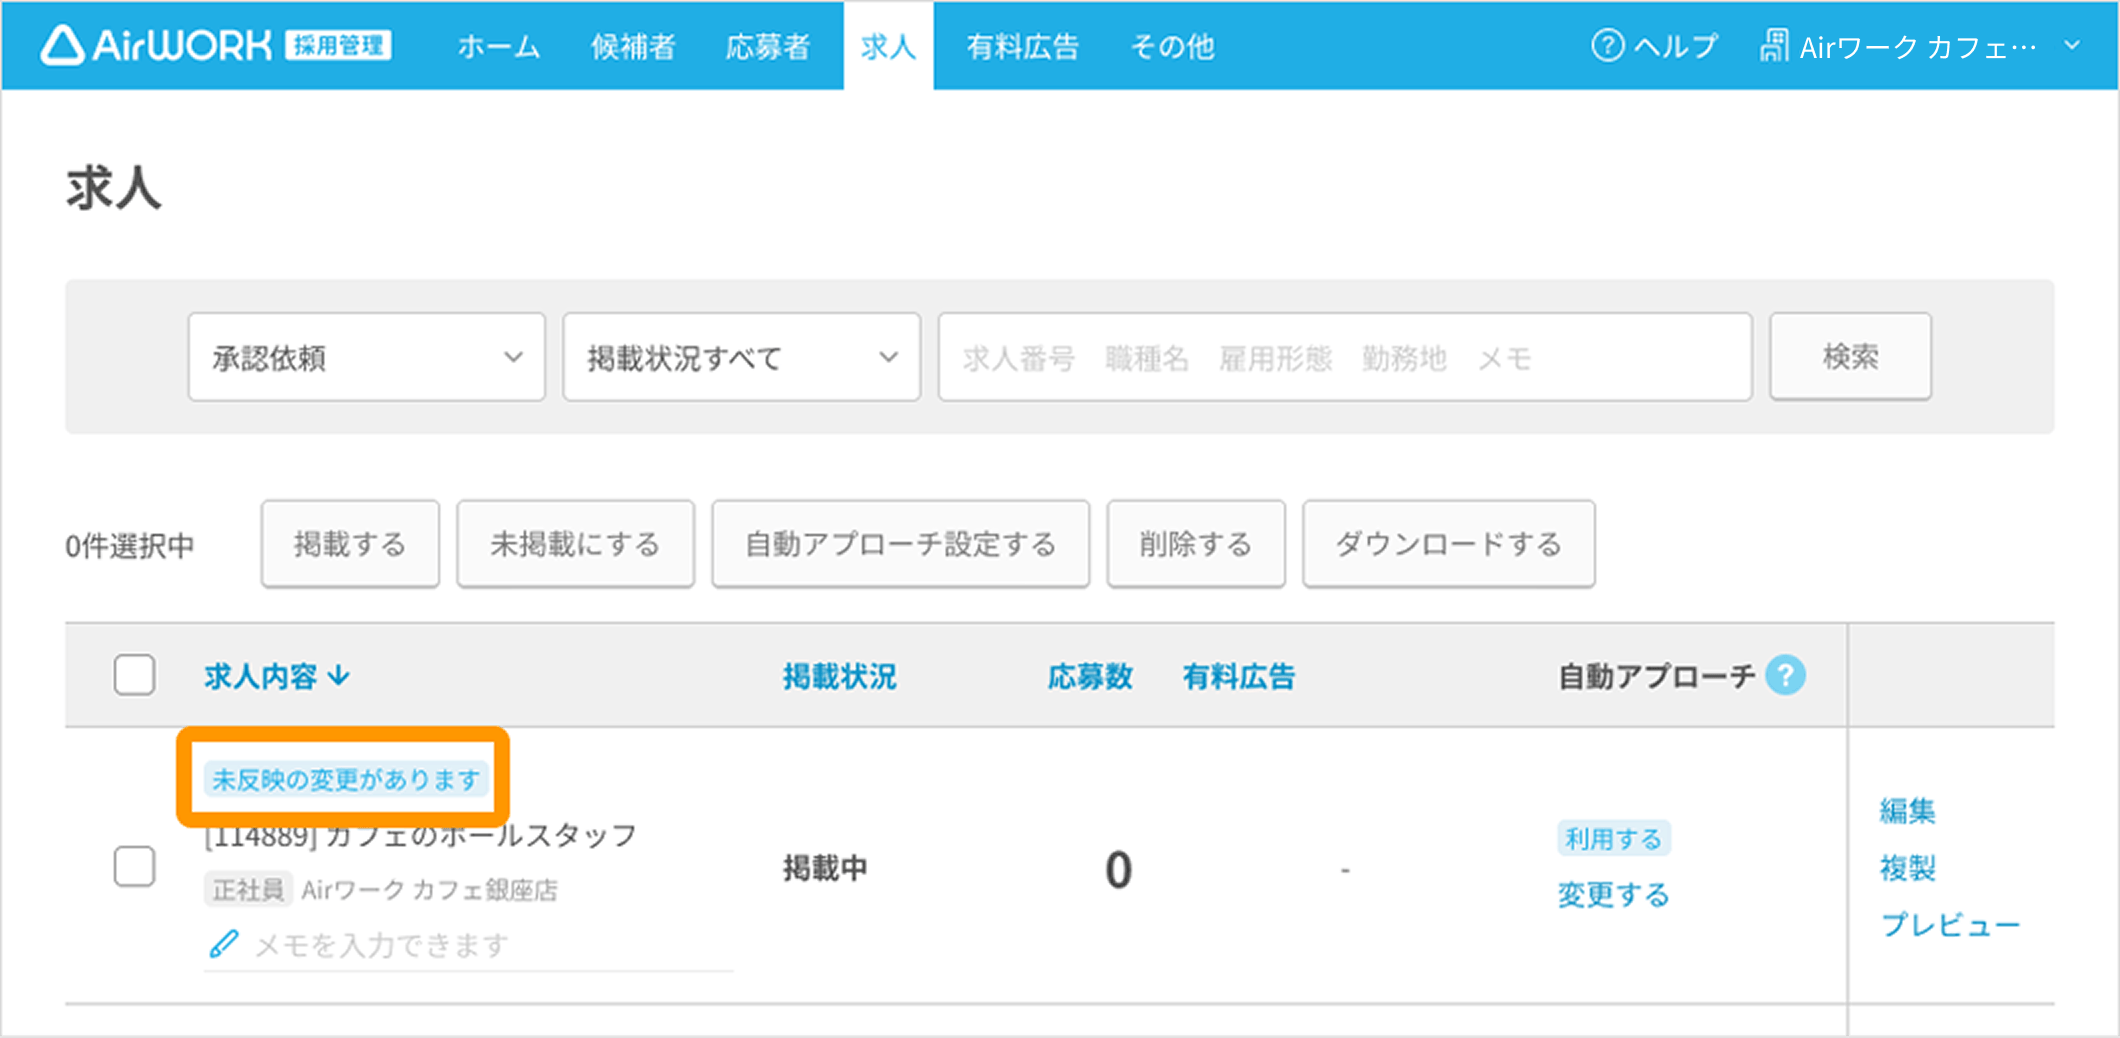This screenshot has height=1038, width=2120.
Task: Click the 正社員 tag
Action: pos(248,889)
